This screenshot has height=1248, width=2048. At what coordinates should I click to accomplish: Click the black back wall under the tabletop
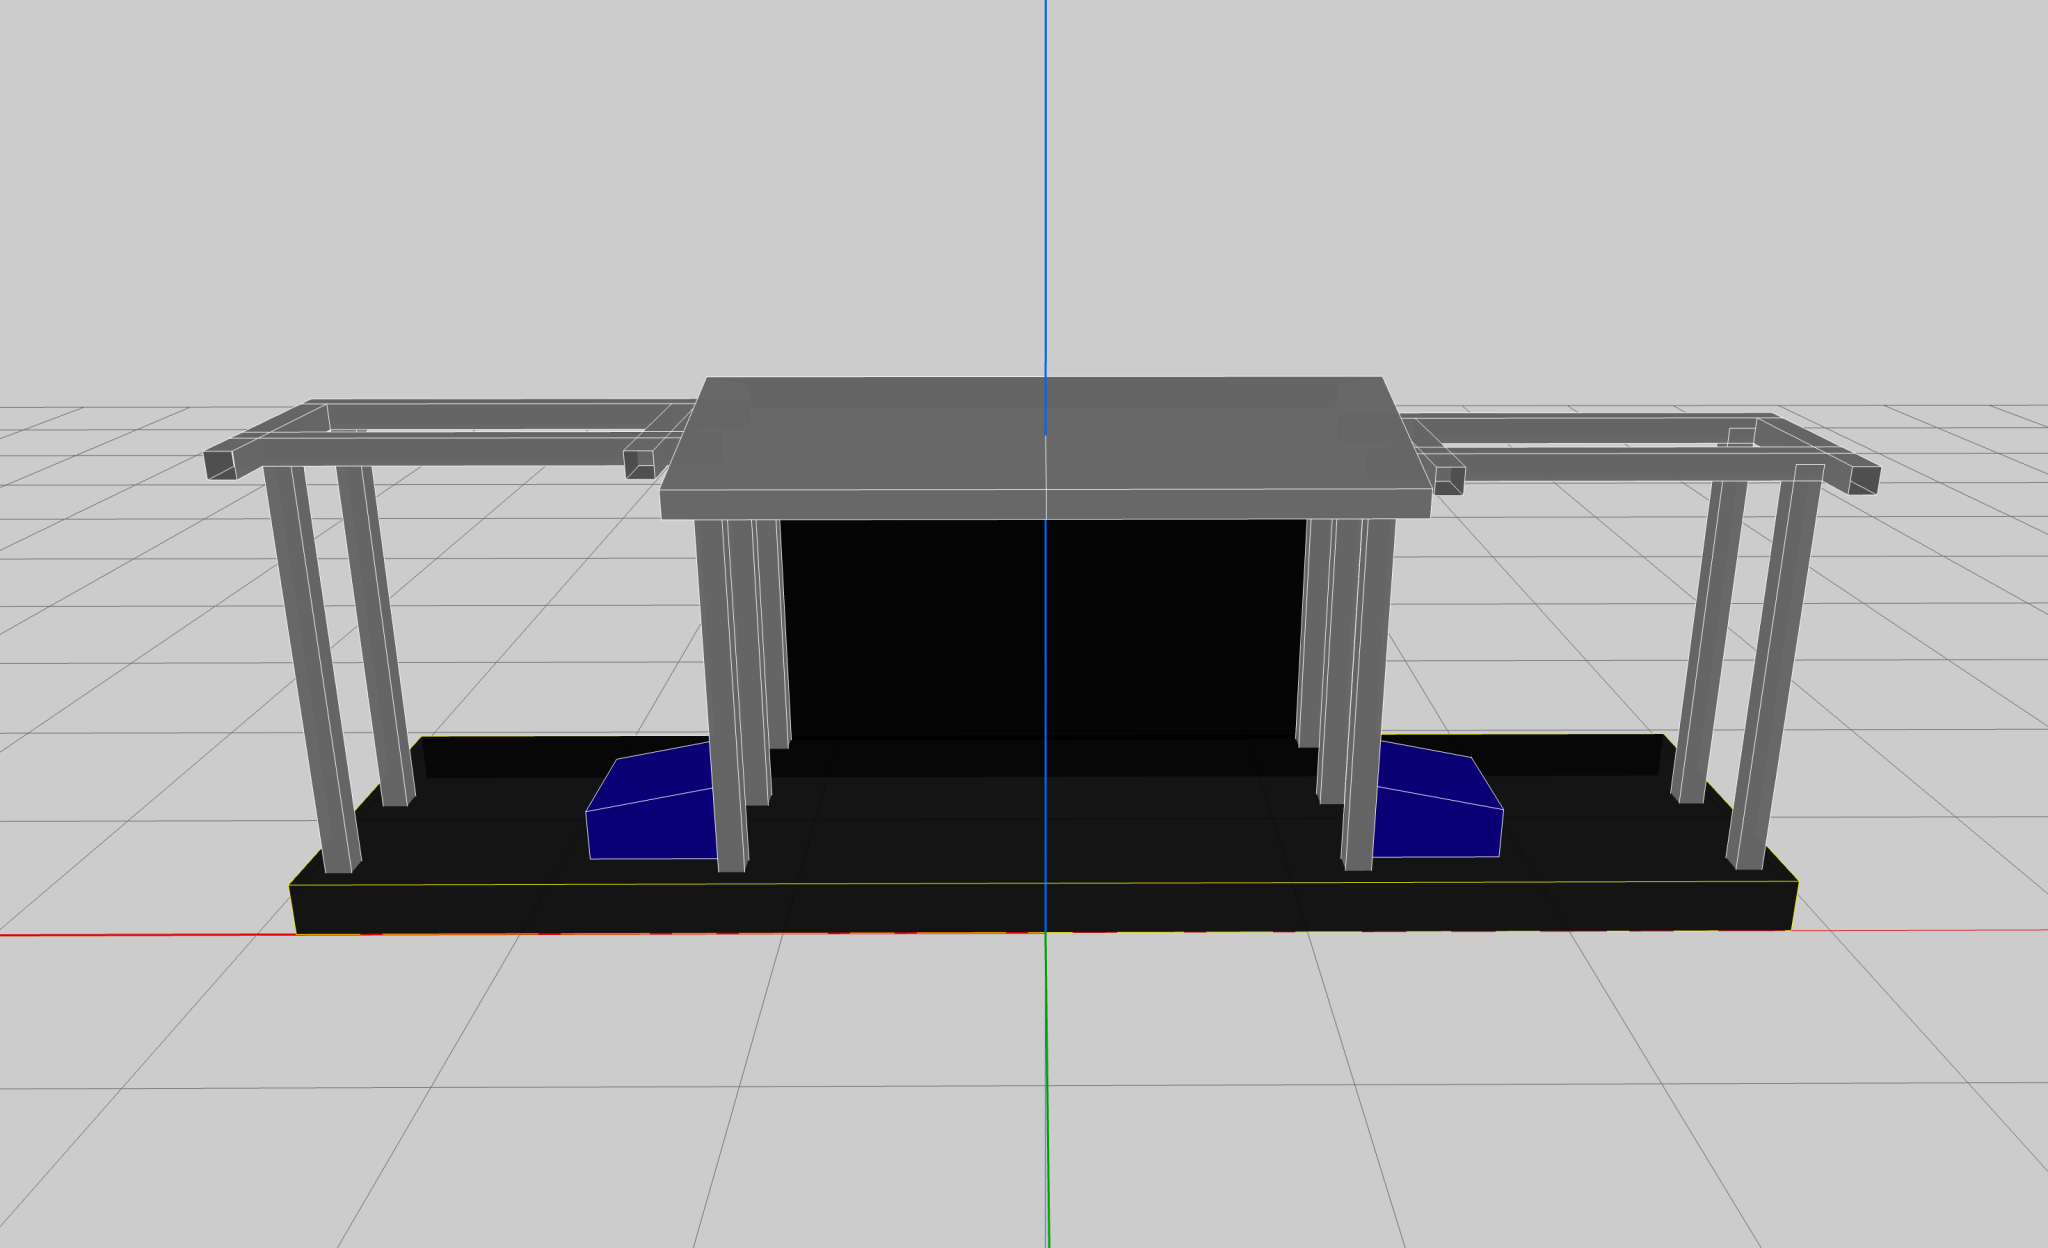click(1043, 630)
